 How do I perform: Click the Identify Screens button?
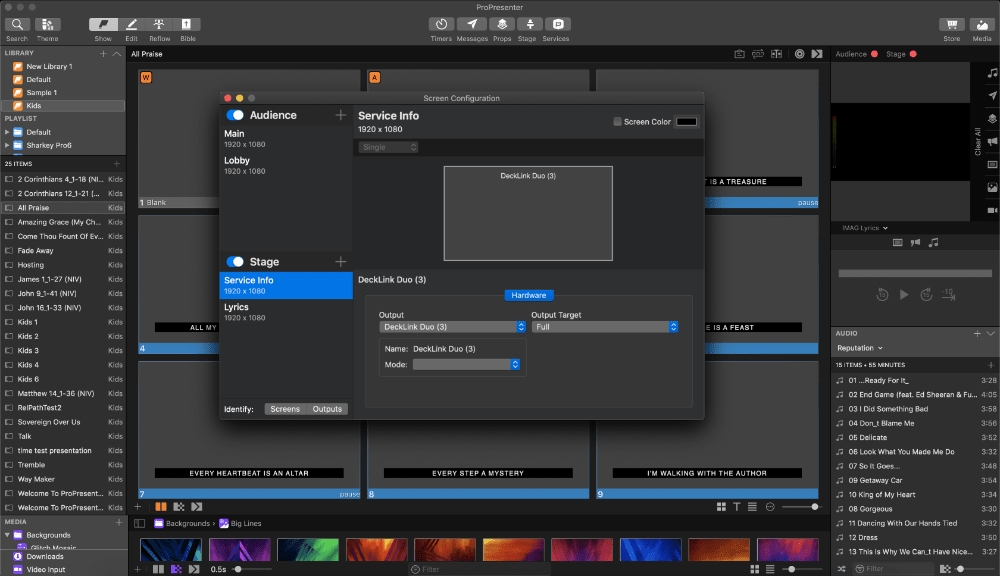[285, 409]
